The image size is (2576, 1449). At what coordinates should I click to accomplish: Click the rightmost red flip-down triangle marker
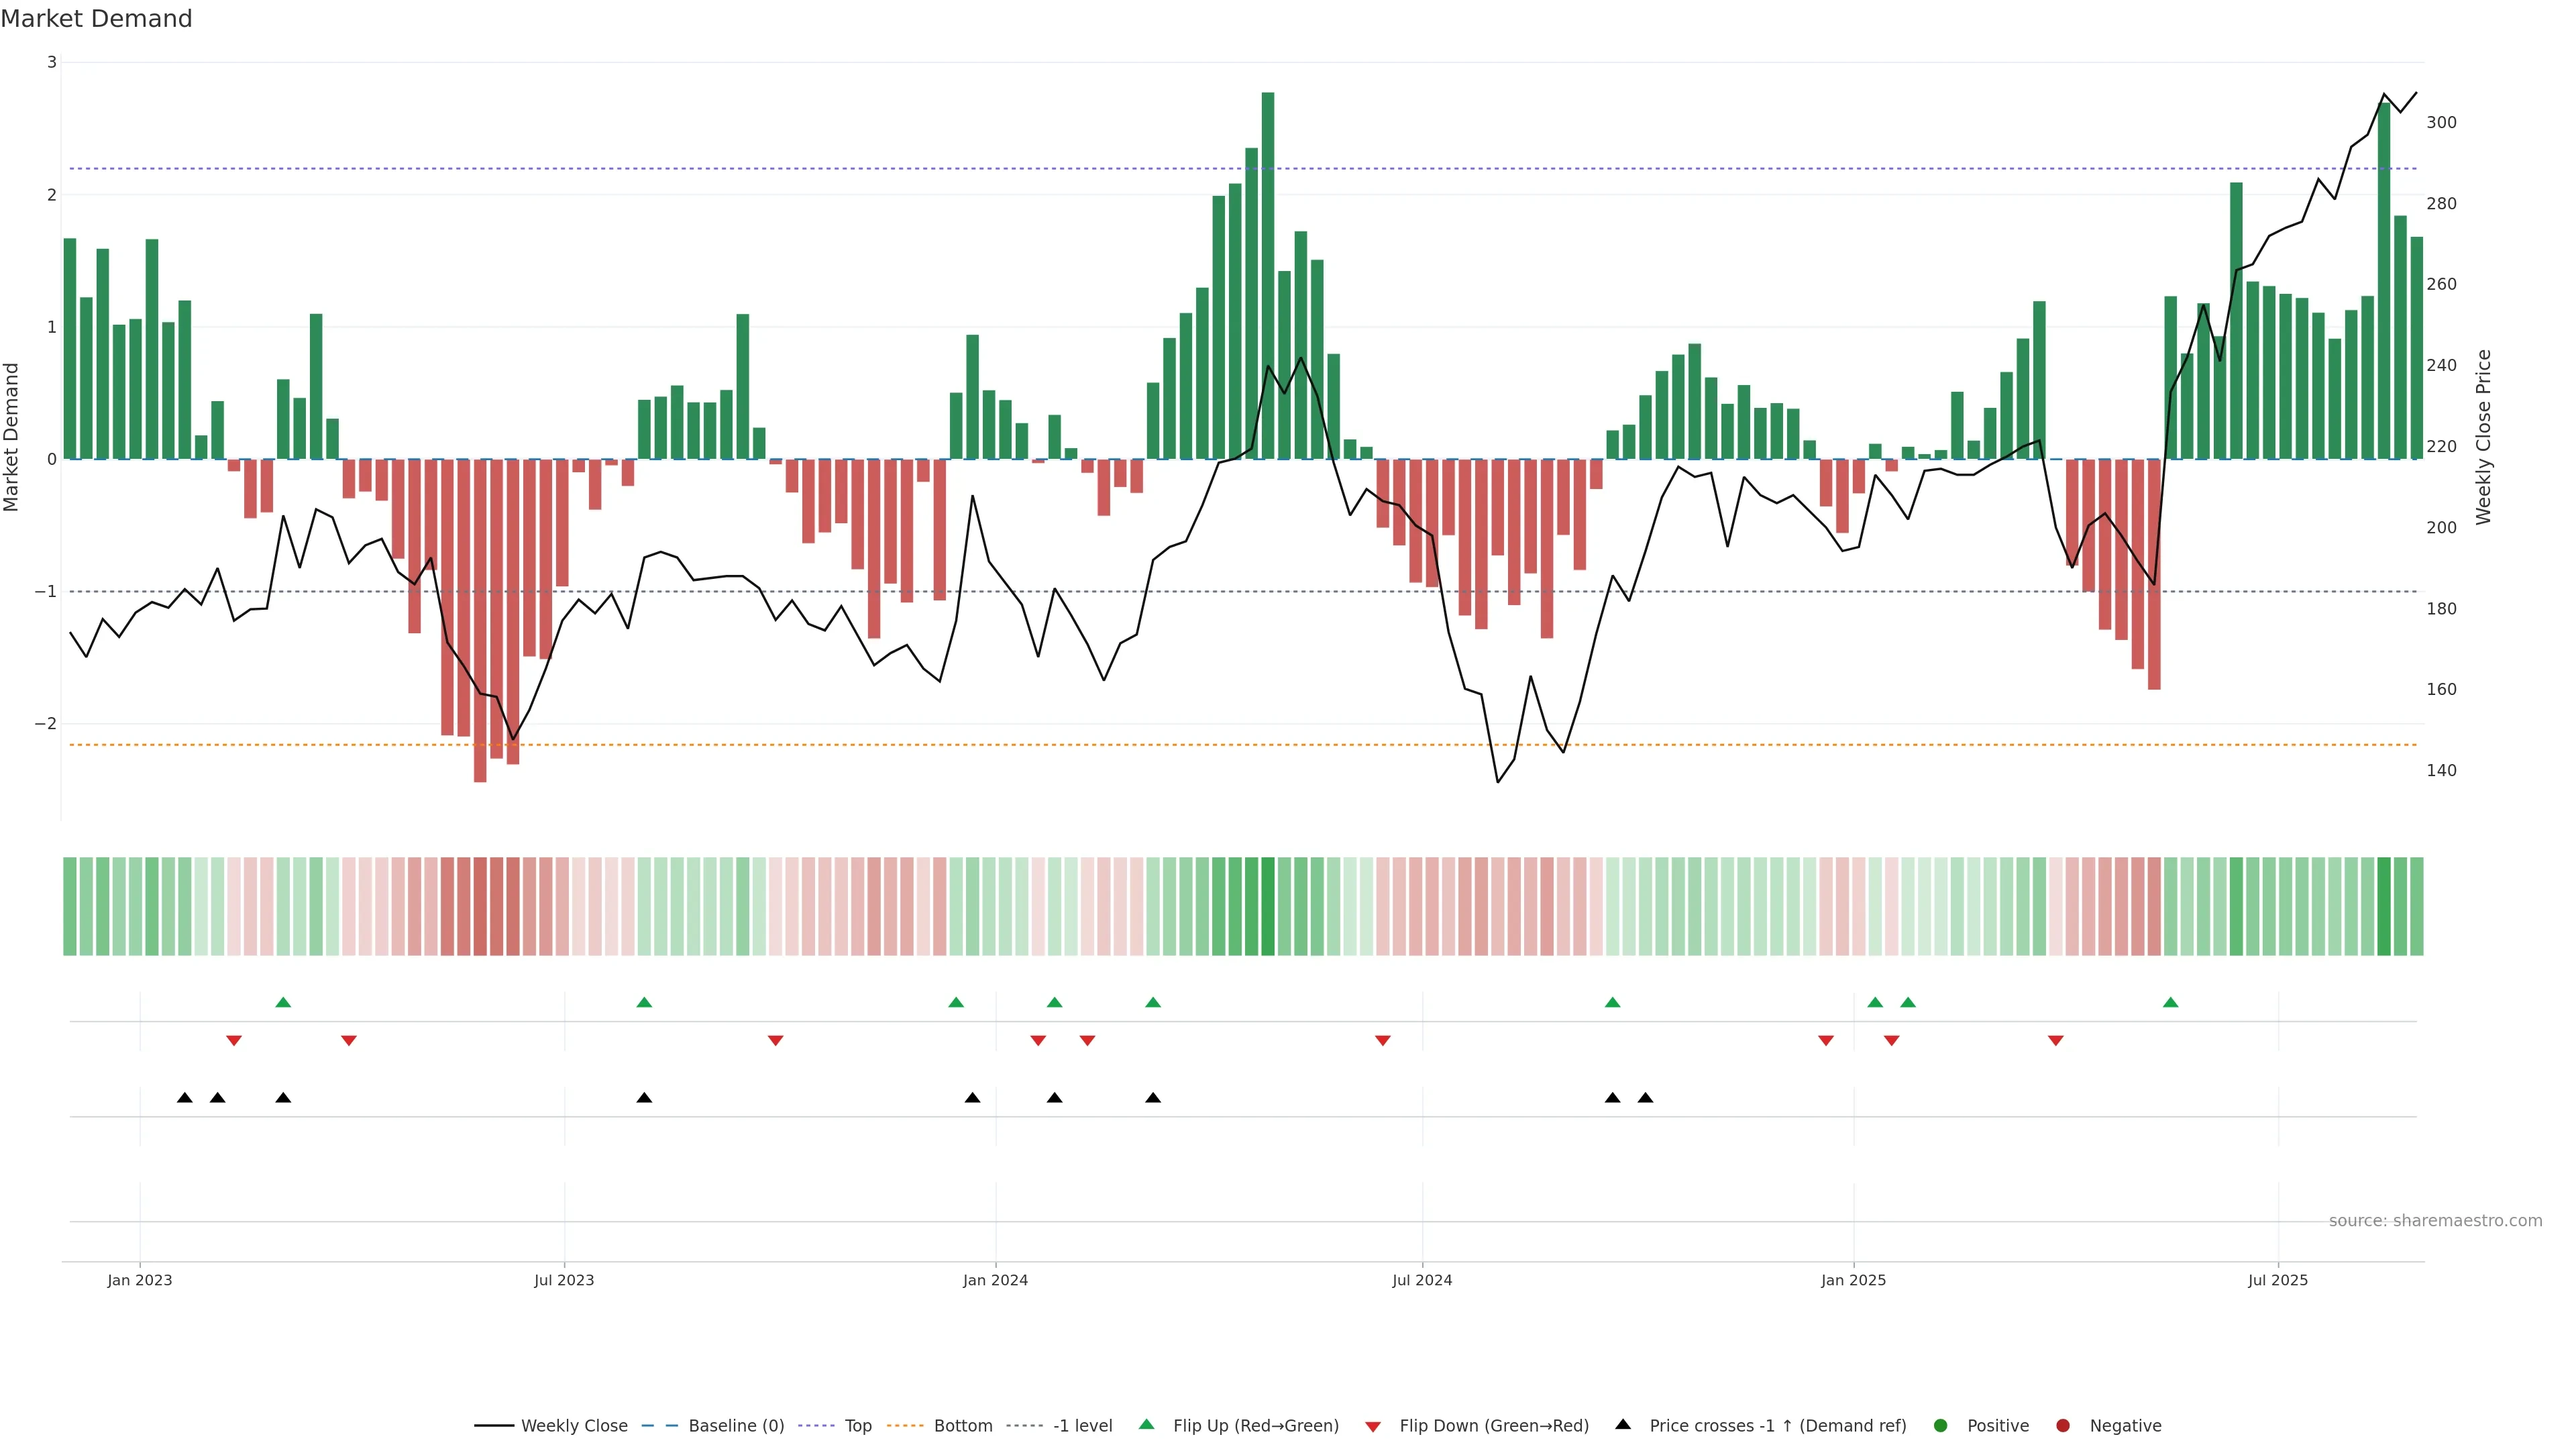pos(2056,1041)
